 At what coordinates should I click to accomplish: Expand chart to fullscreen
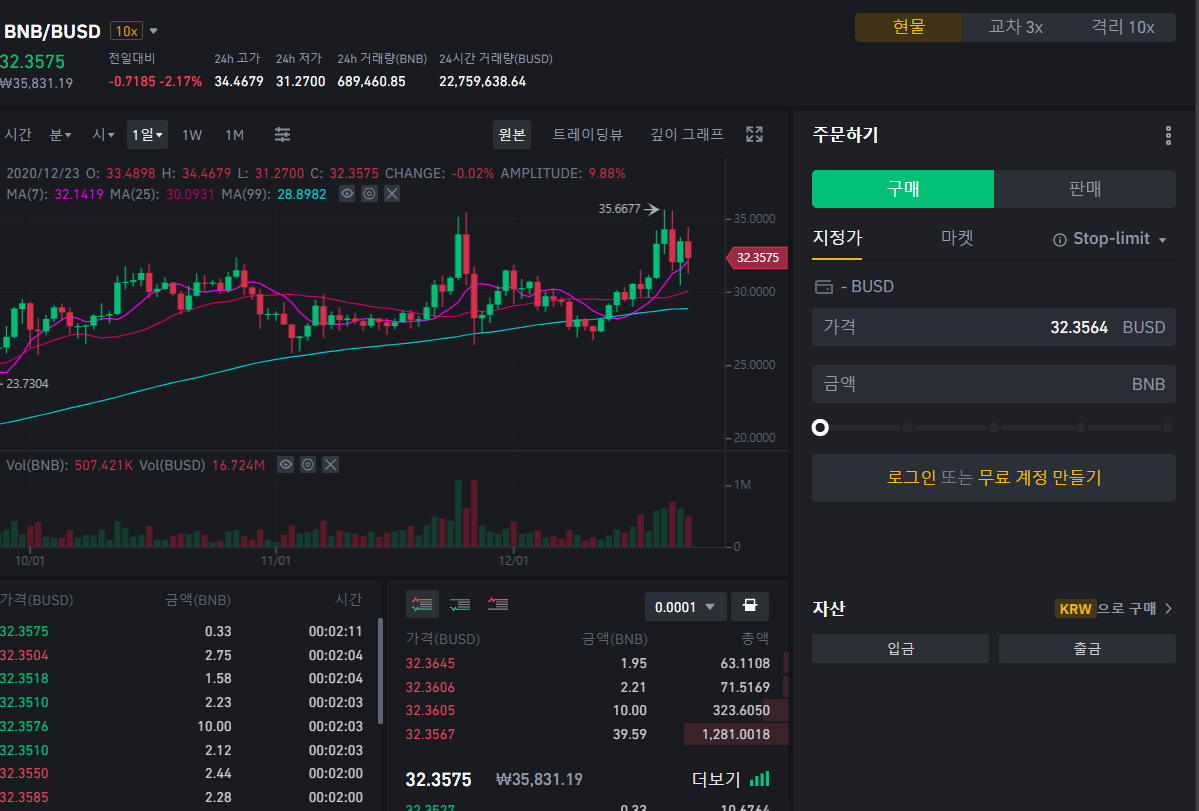tap(754, 135)
